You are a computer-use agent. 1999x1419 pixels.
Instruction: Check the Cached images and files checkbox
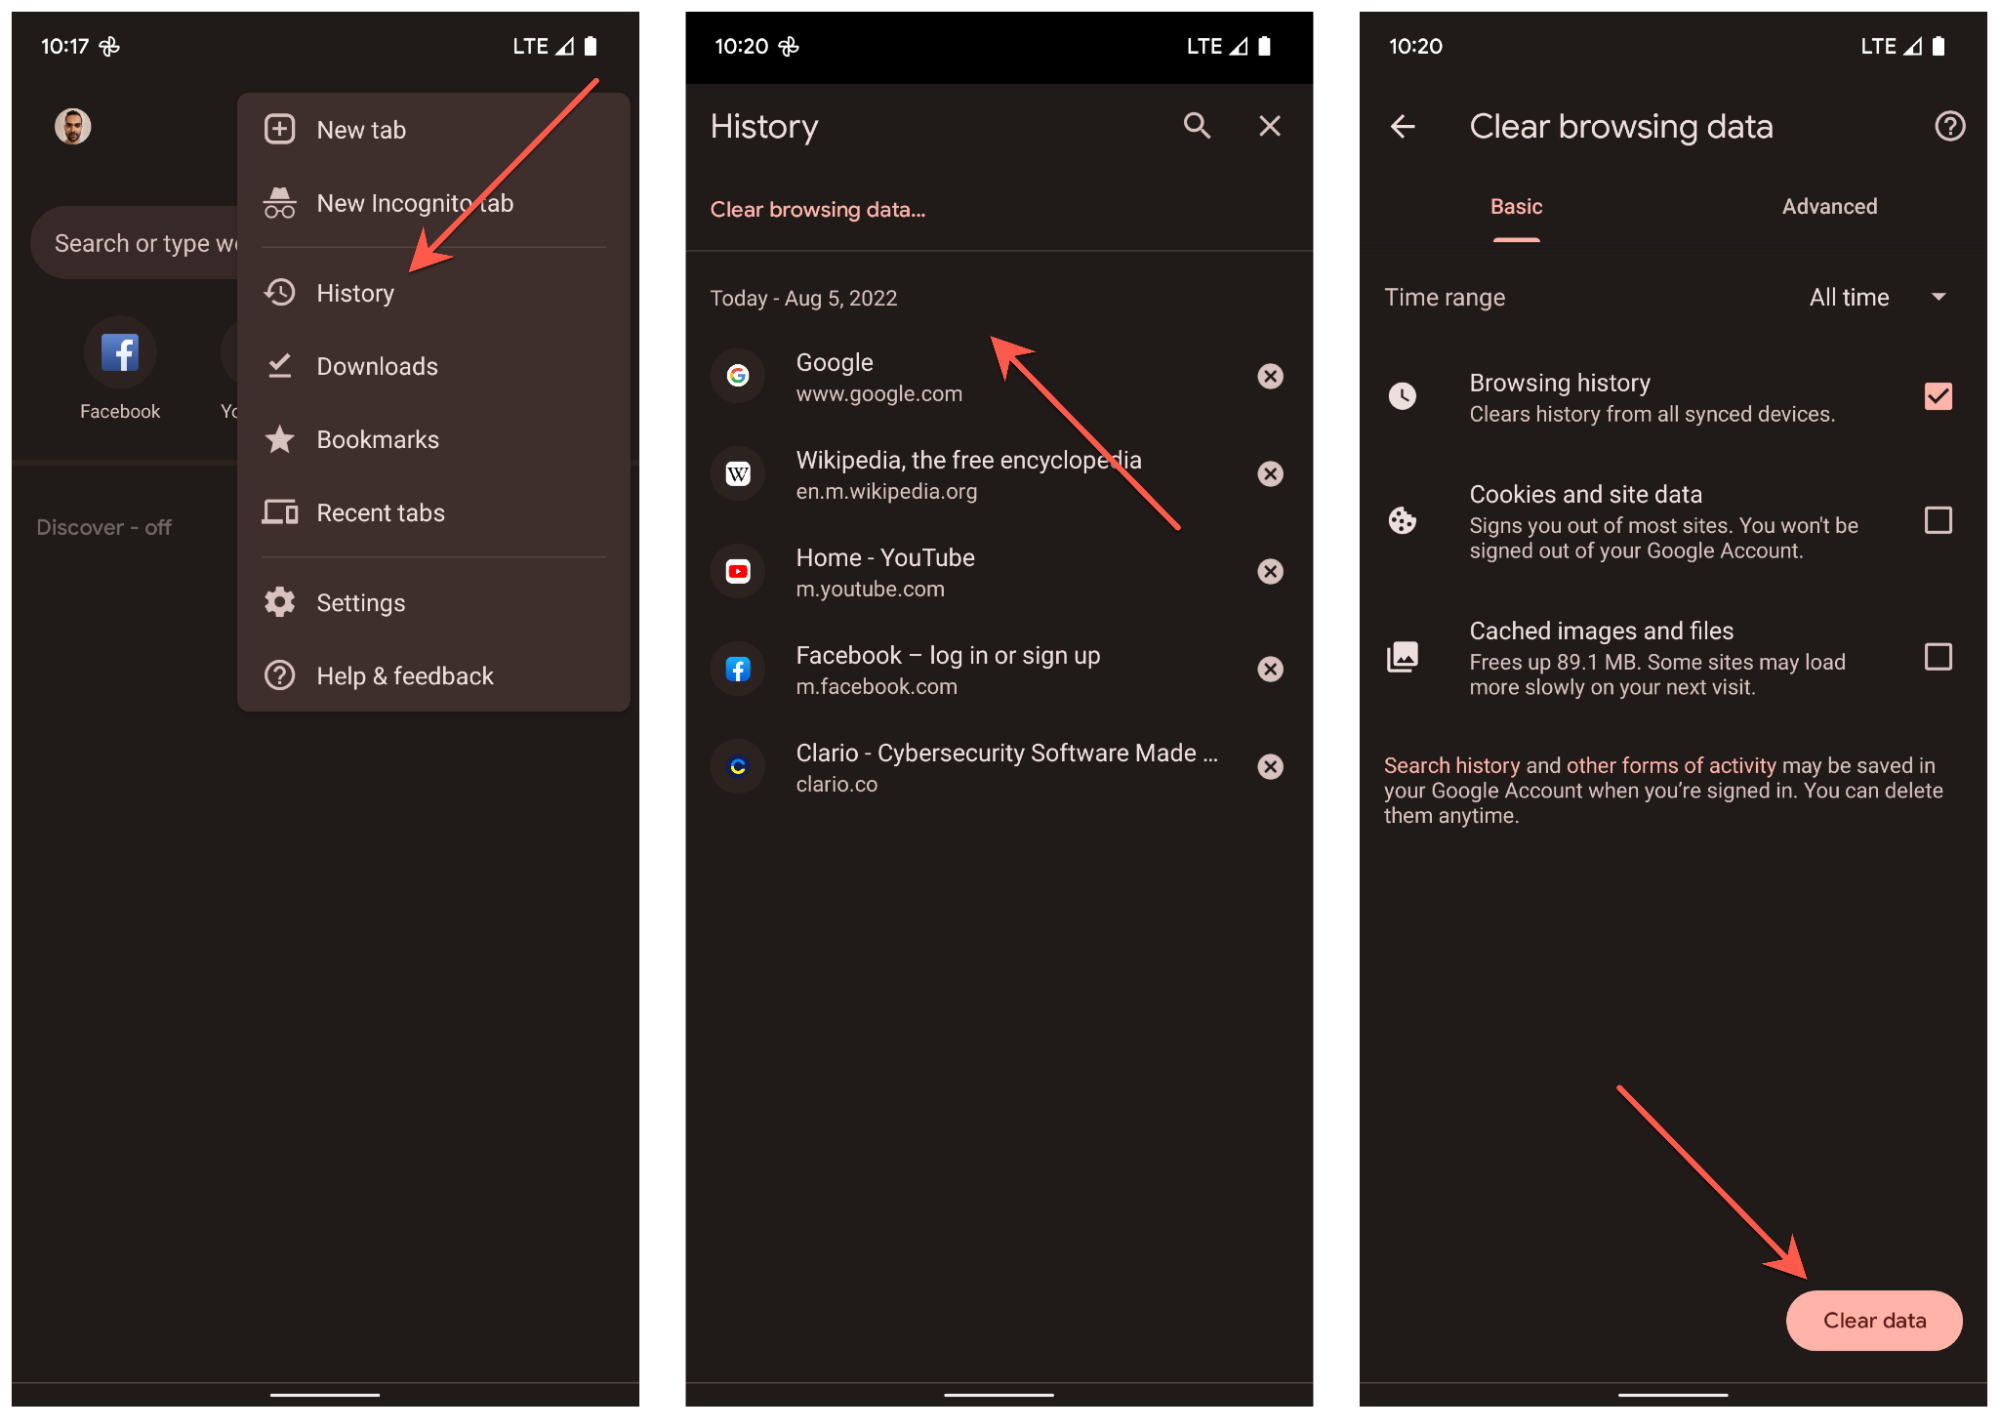point(1938,657)
